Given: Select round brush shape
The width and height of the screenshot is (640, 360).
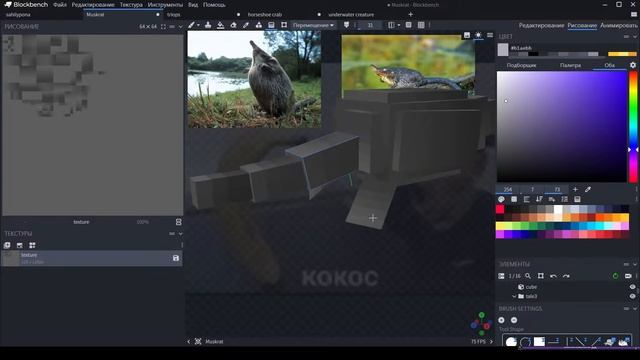Looking at the screenshot, I should 511,342.
